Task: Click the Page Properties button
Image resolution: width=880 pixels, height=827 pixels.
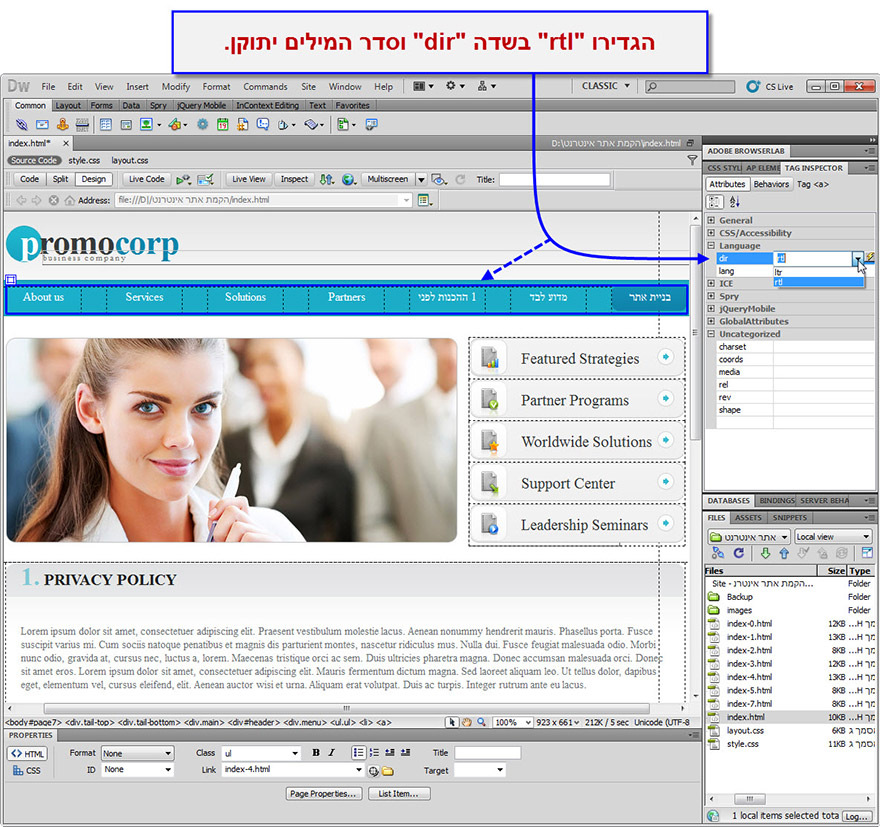Action: (323, 793)
